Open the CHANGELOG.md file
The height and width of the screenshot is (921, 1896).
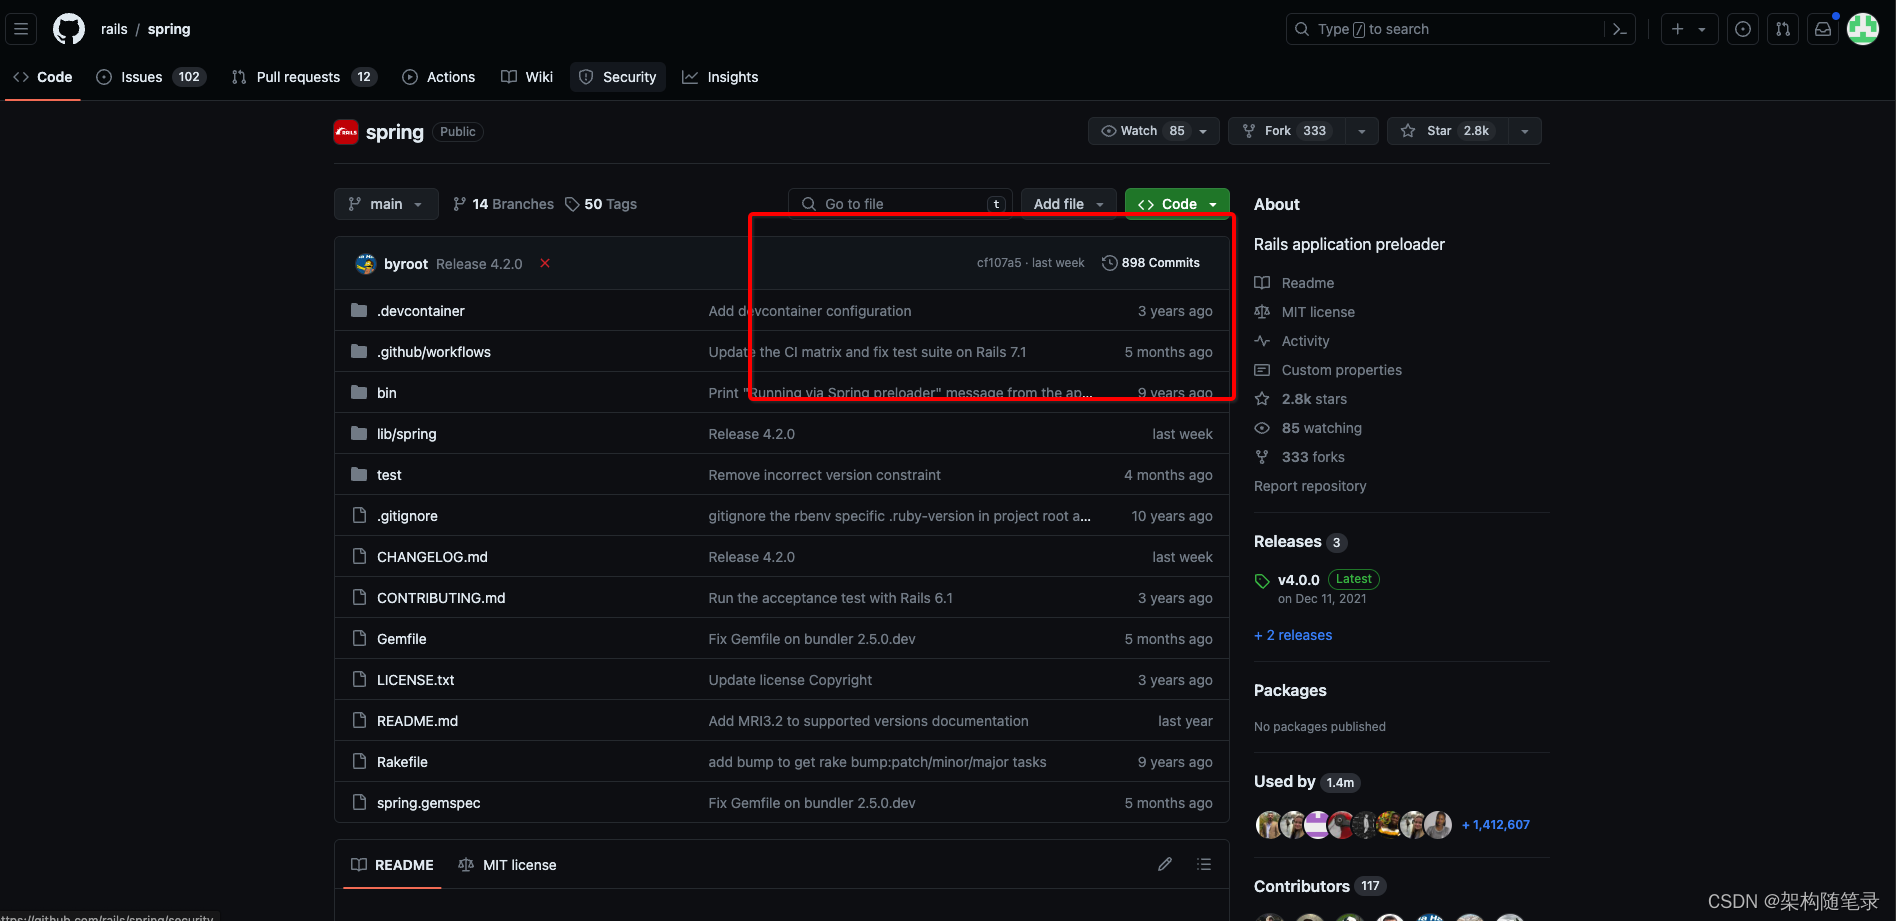coord(432,557)
